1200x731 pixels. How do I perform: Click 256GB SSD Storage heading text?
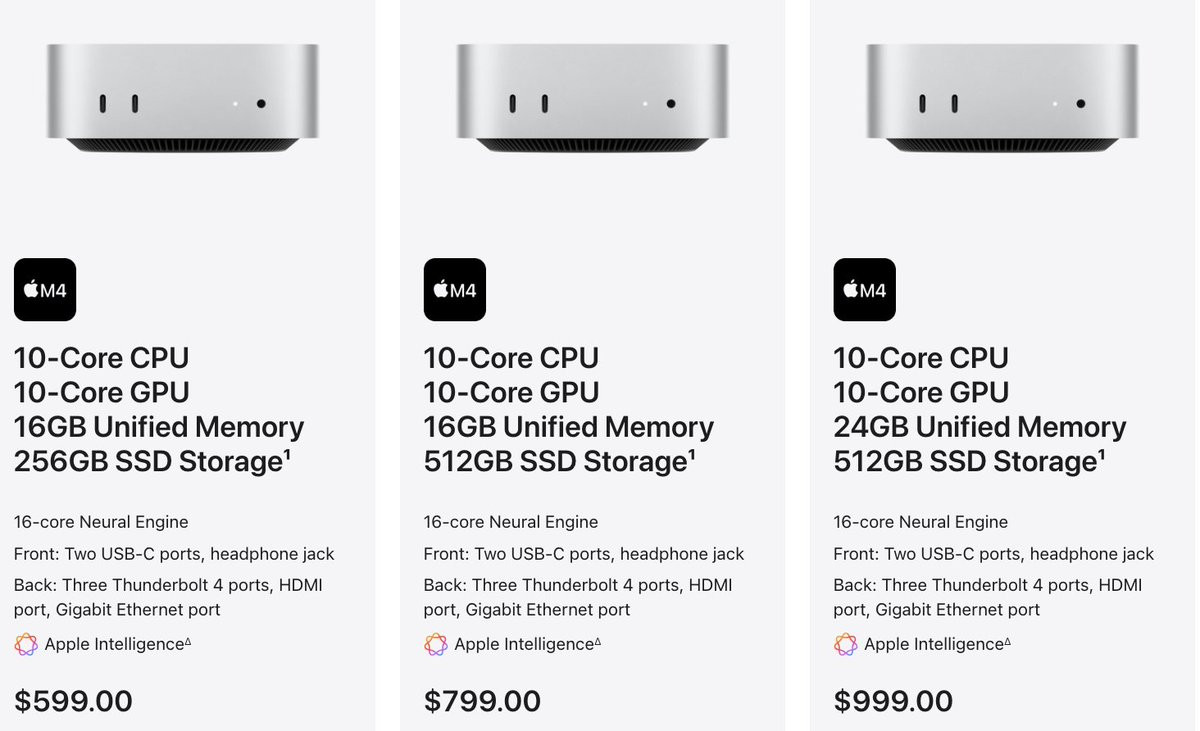coord(148,461)
